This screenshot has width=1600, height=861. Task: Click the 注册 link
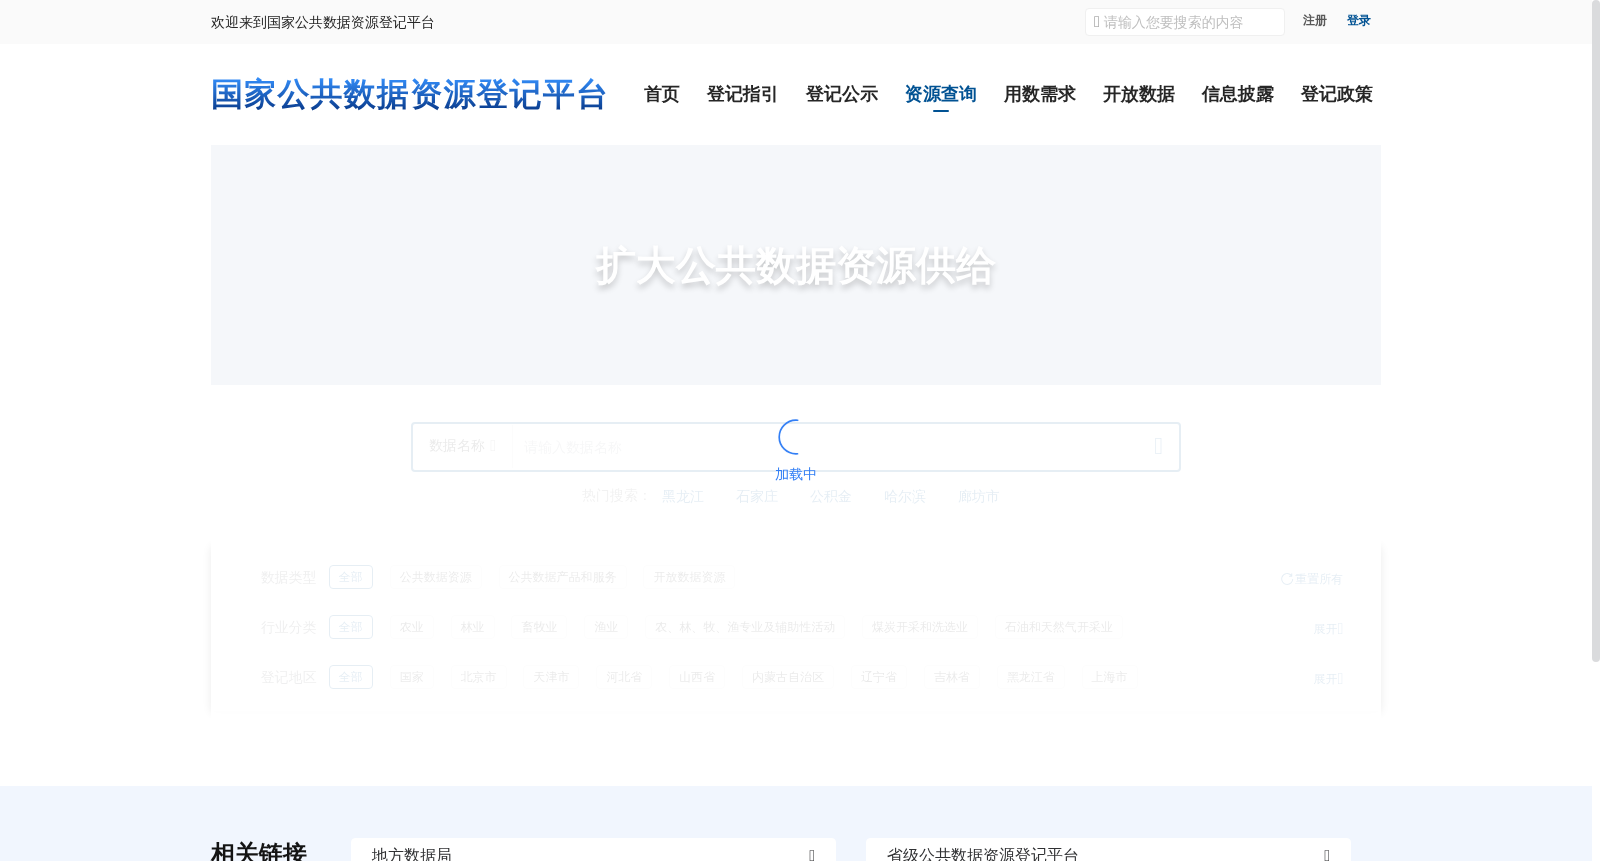point(1314,21)
